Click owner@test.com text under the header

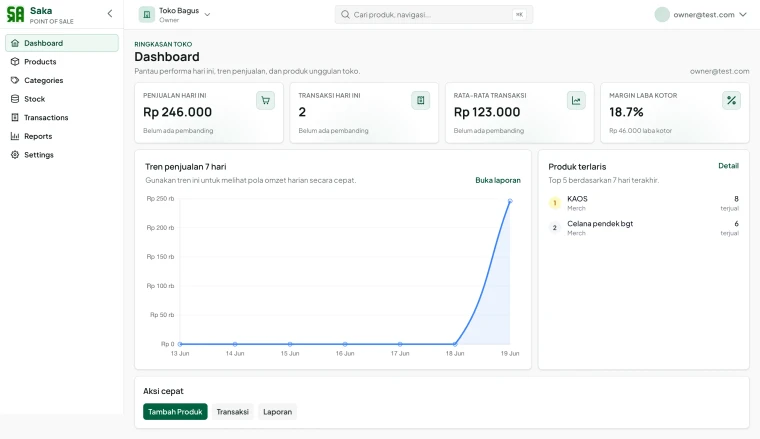pyautogui.click(x=719, y=71)
